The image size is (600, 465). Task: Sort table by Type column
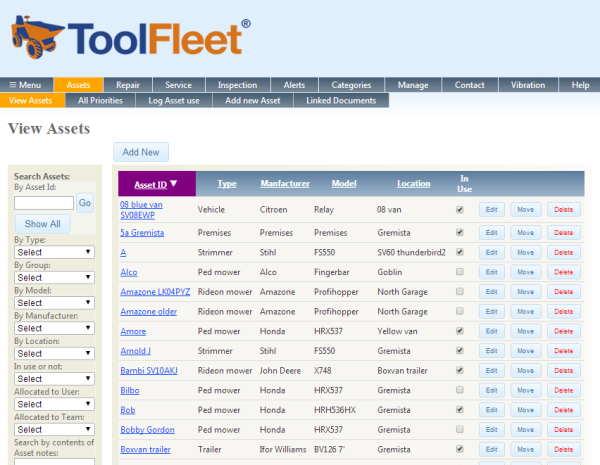(x=227, y=184)
